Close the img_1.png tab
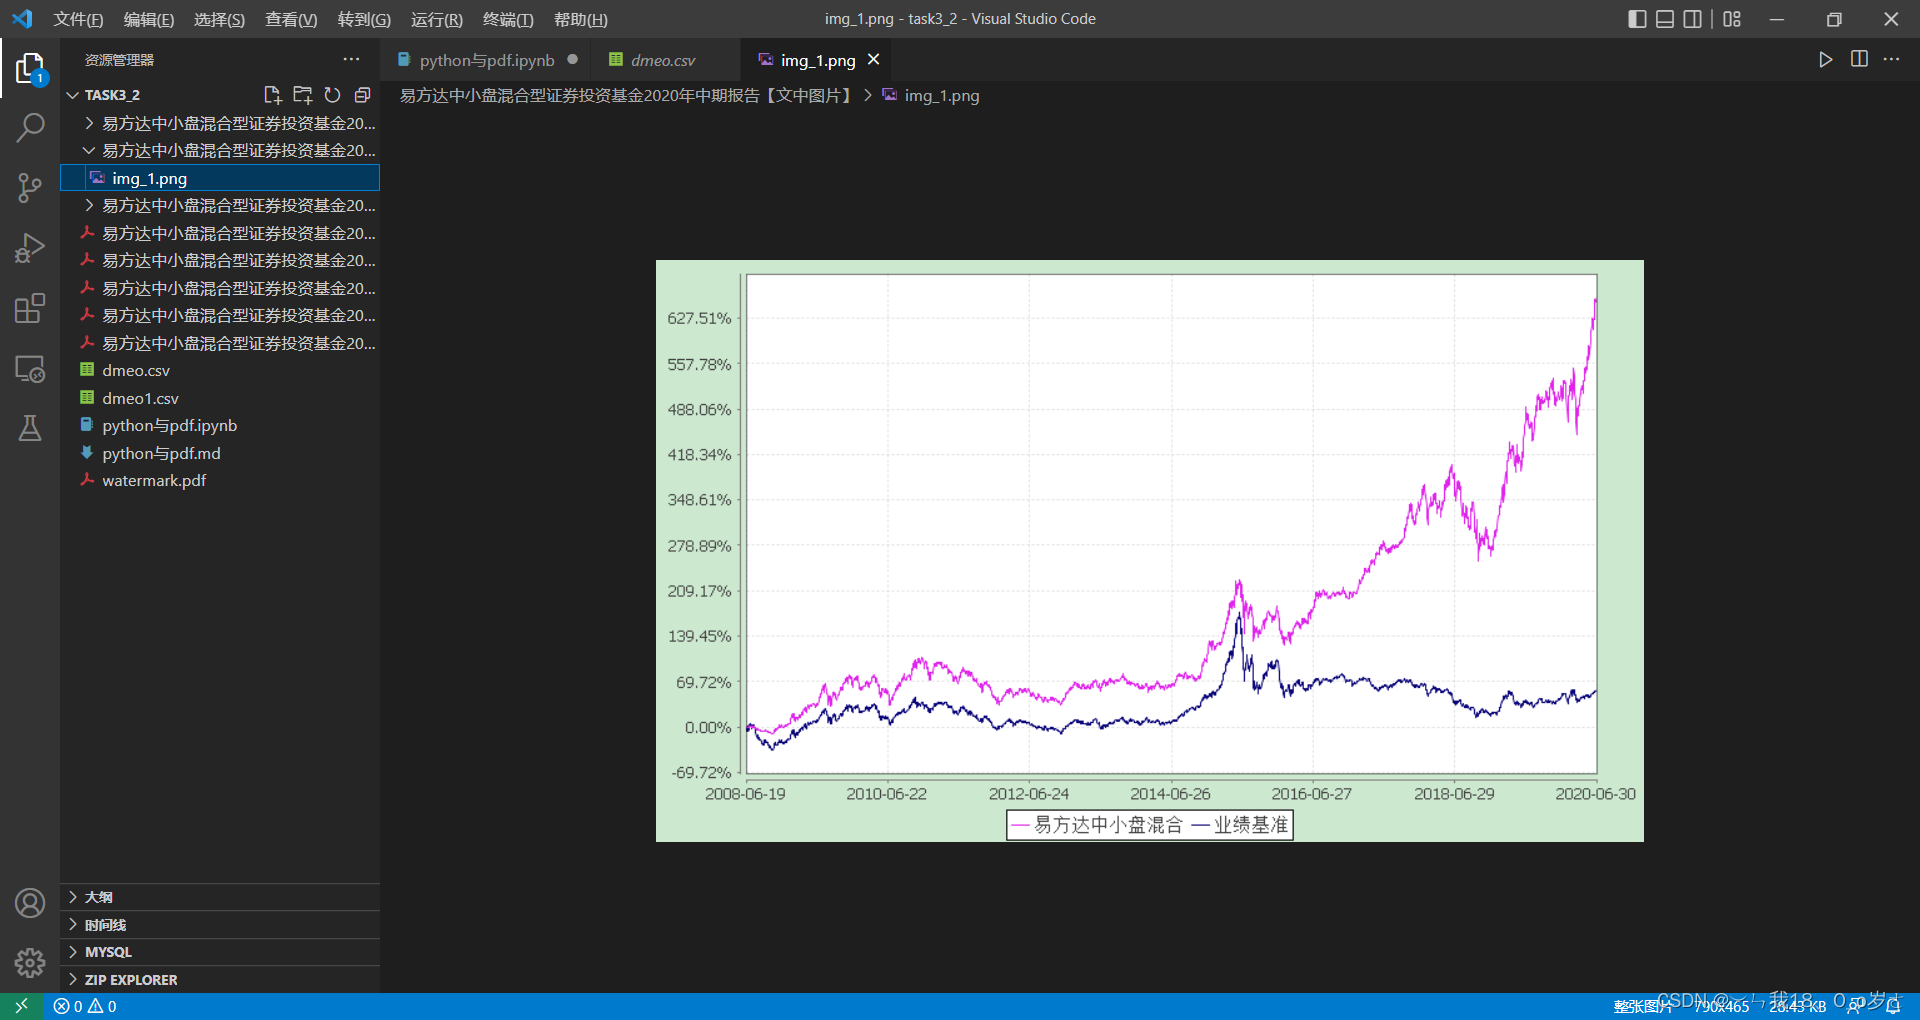The image size is (1920, 1020). 873,60
